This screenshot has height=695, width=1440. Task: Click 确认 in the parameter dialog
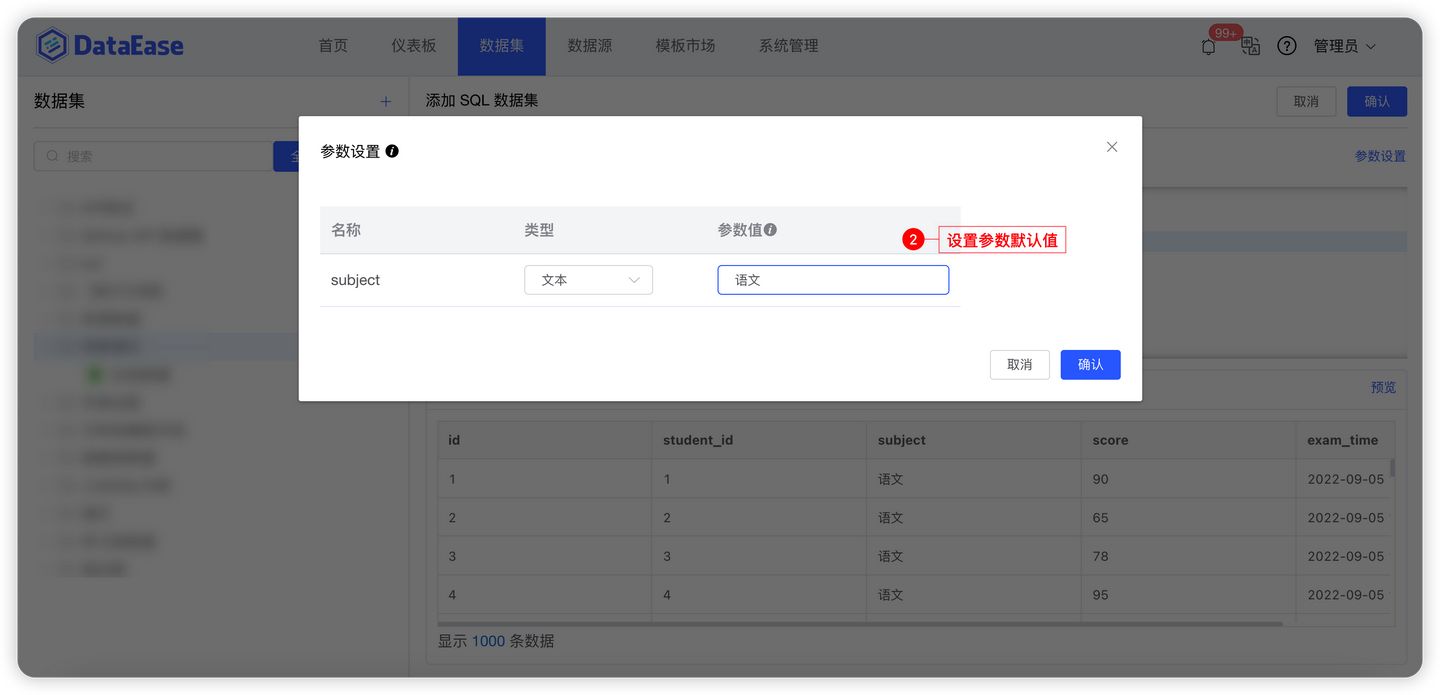(1090, 364)
